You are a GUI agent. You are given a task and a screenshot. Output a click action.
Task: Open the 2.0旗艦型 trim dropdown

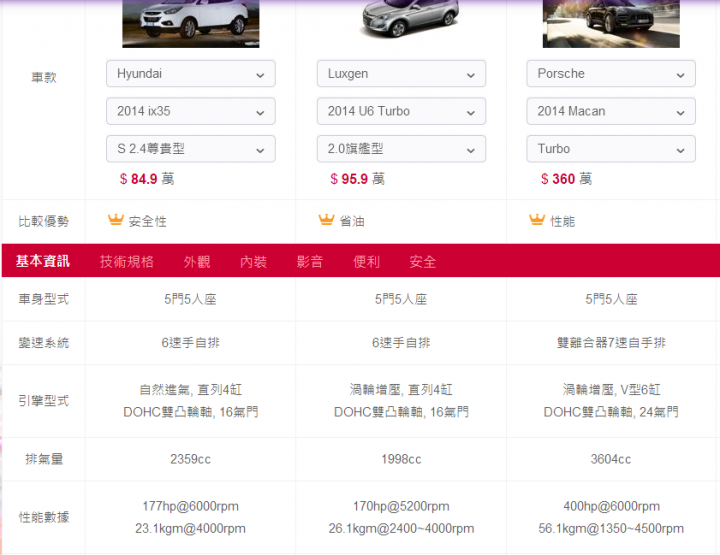point(401,149)
